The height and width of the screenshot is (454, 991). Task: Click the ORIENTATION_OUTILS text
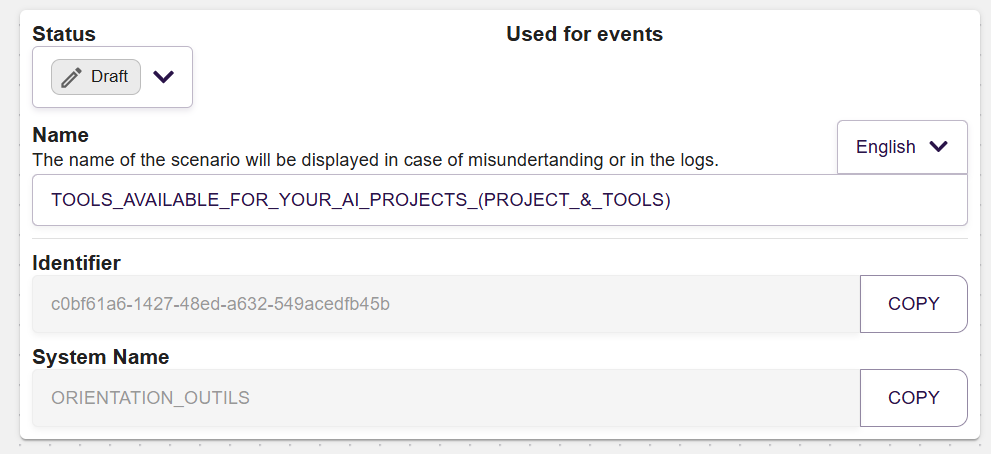click(x=150, y=398)
